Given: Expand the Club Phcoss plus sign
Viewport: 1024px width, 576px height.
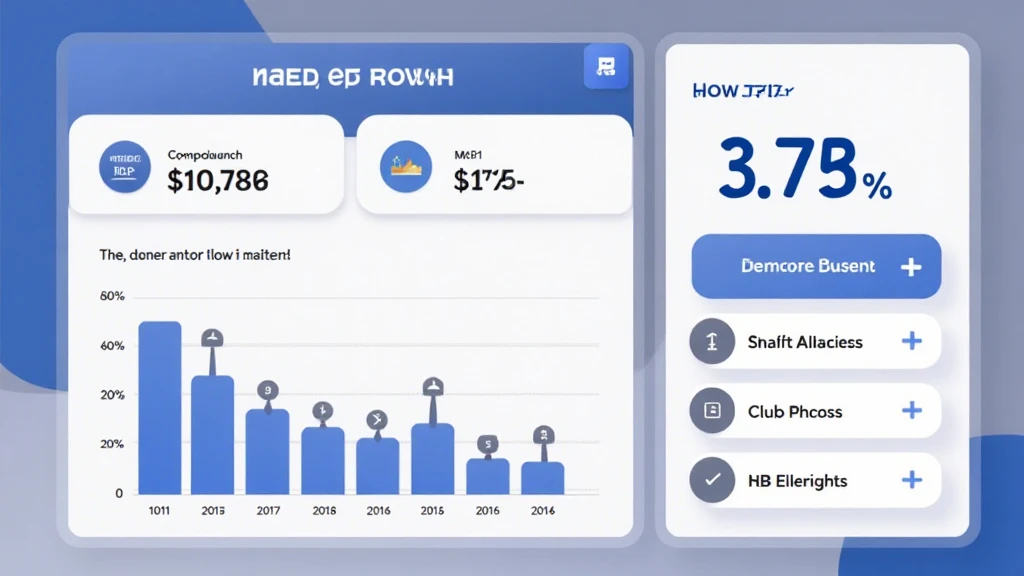Looking at the screenshot, I should click(912, 410).
